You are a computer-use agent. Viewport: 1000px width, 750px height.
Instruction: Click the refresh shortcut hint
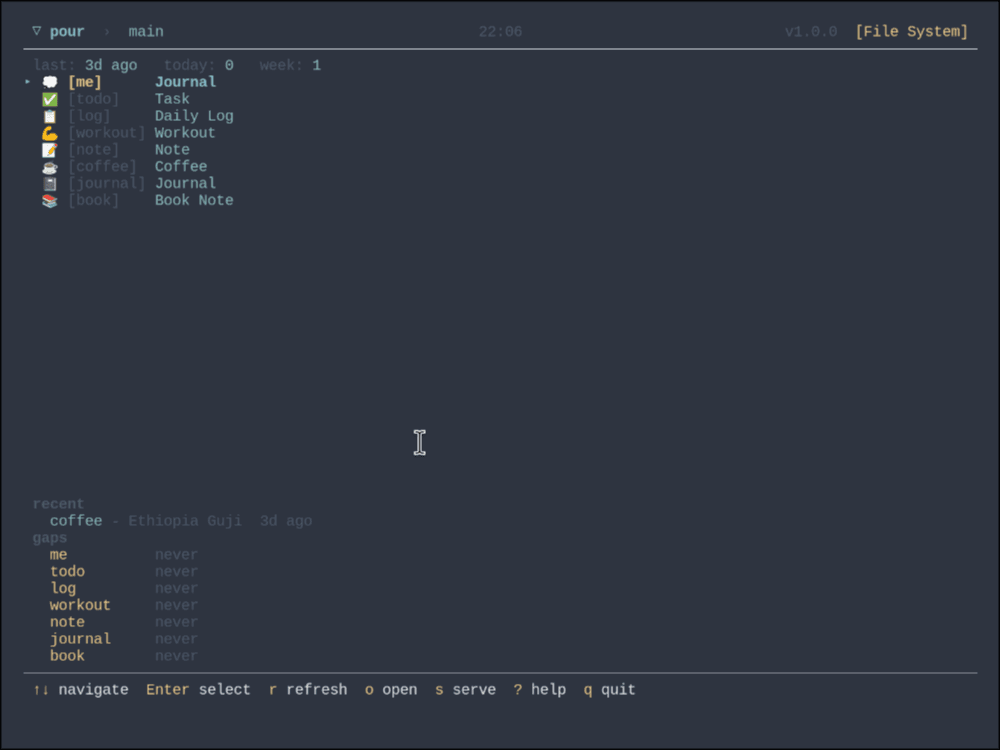point(308,689)
